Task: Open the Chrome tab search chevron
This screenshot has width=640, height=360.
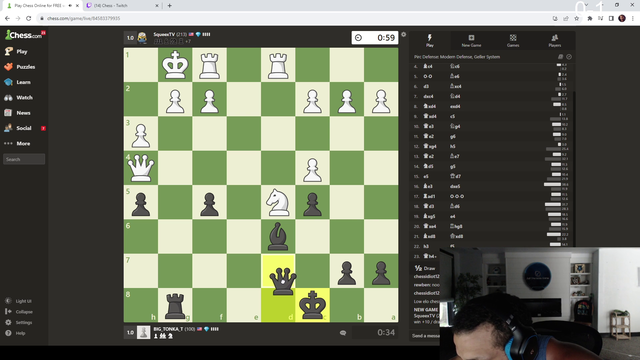Action: (x=586, y=5)
